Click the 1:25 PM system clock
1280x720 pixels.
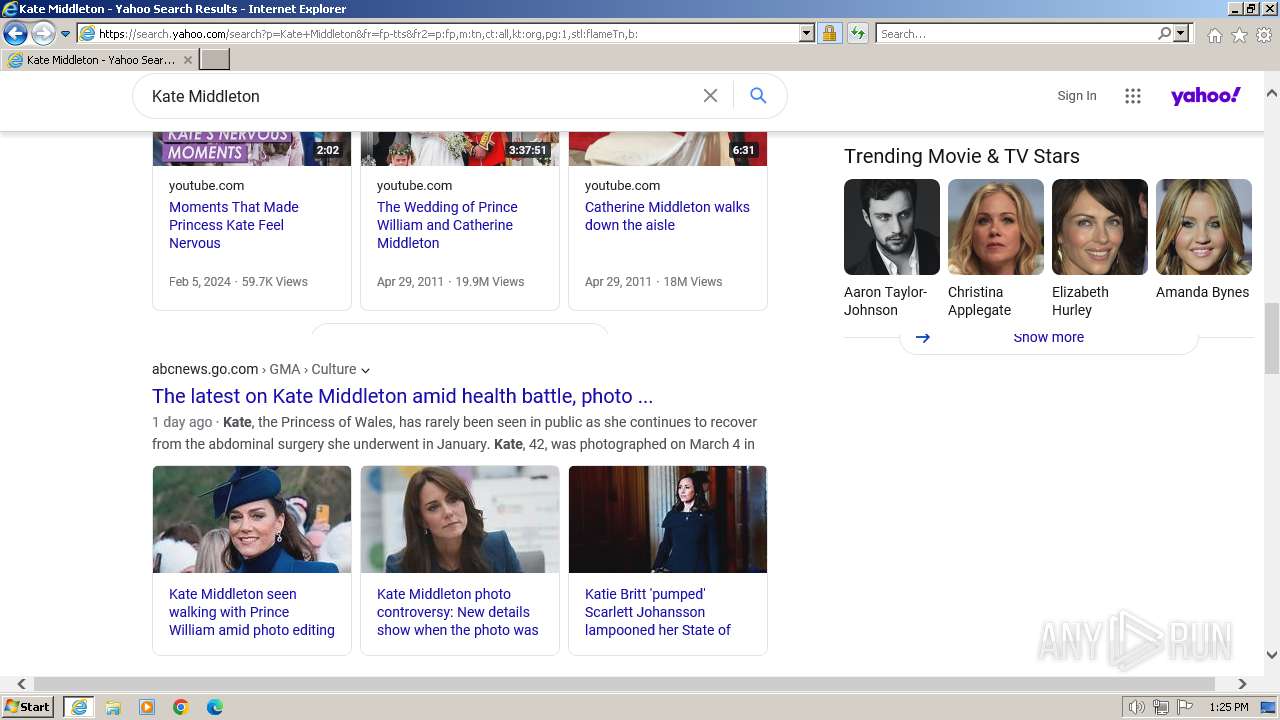click(x=1228, y=707)
